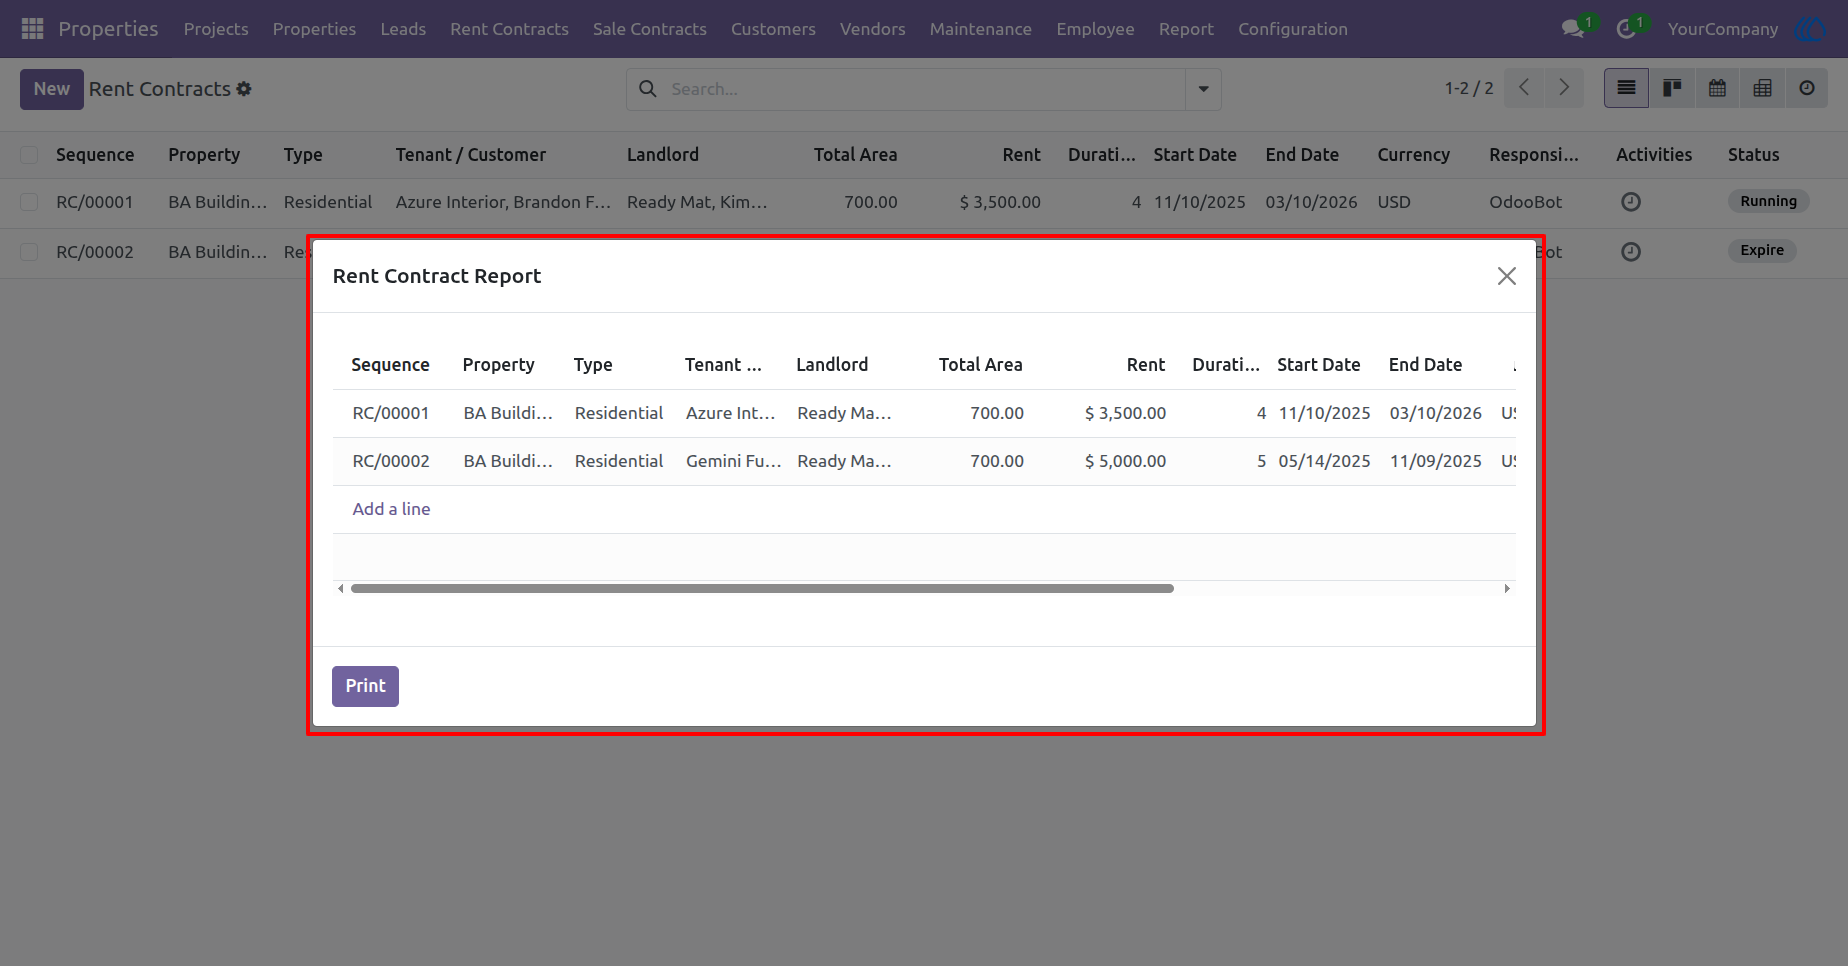Open the Configuration menu
1848x966 pixels.
pos(1293,29)
